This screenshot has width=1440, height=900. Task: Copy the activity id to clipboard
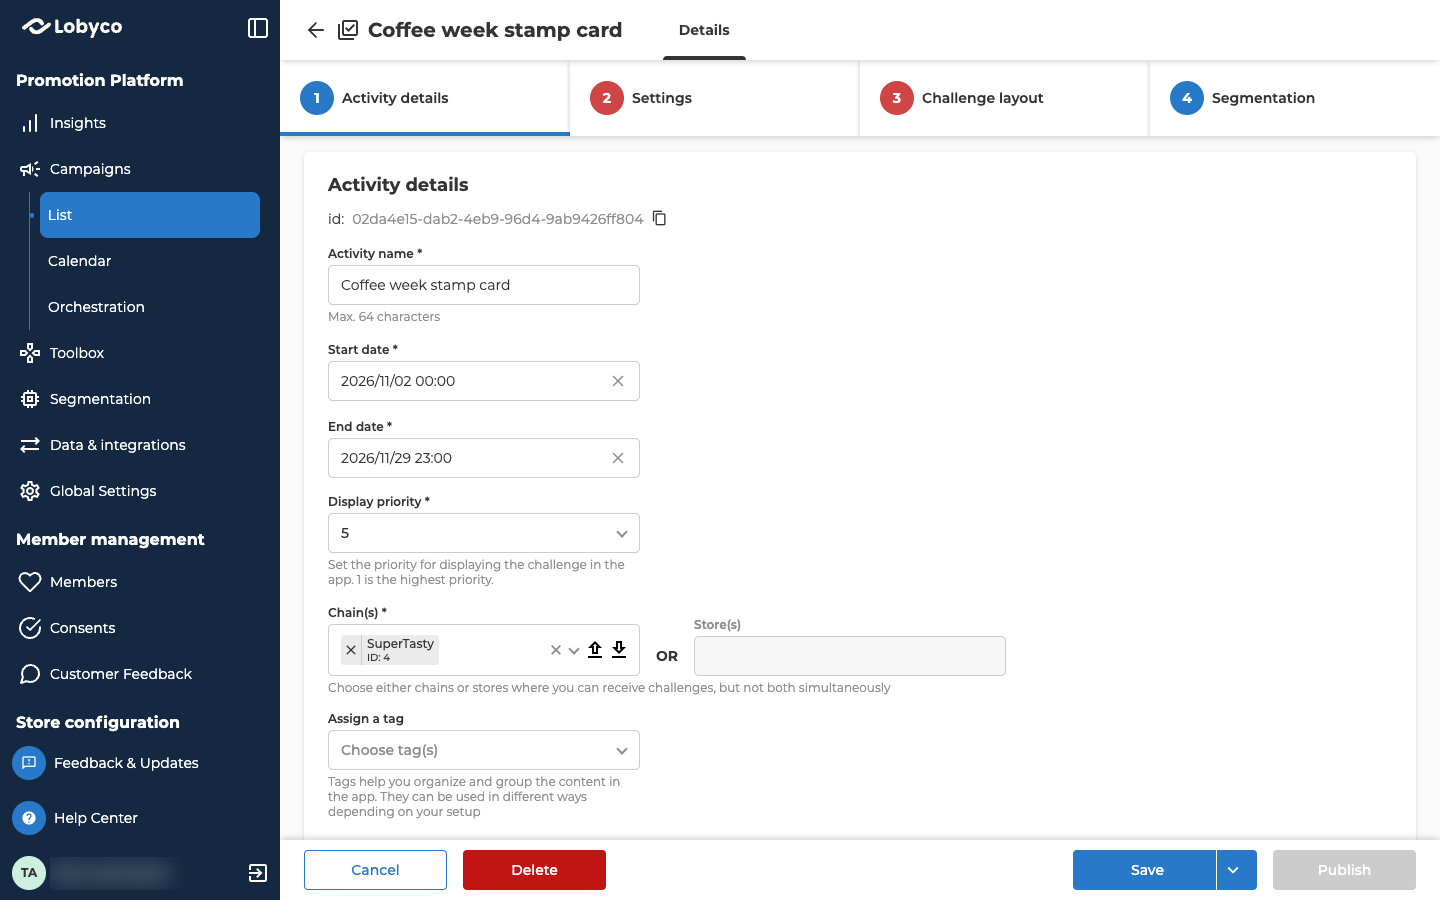pos(659,218)
